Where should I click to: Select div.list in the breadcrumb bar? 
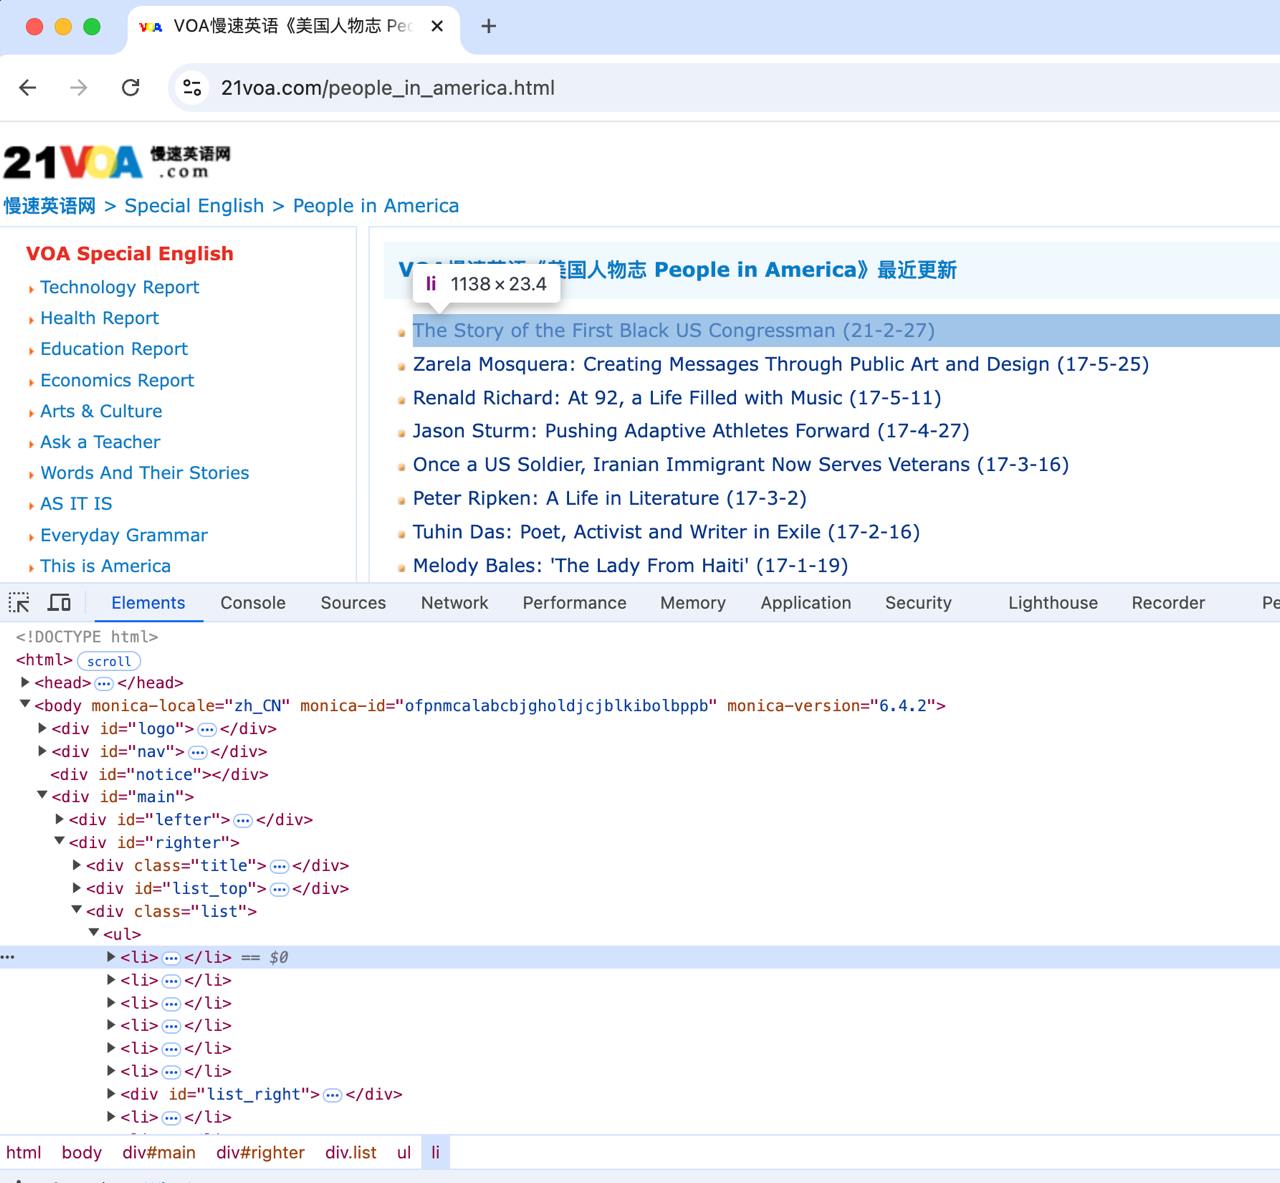click(351, 1152)
